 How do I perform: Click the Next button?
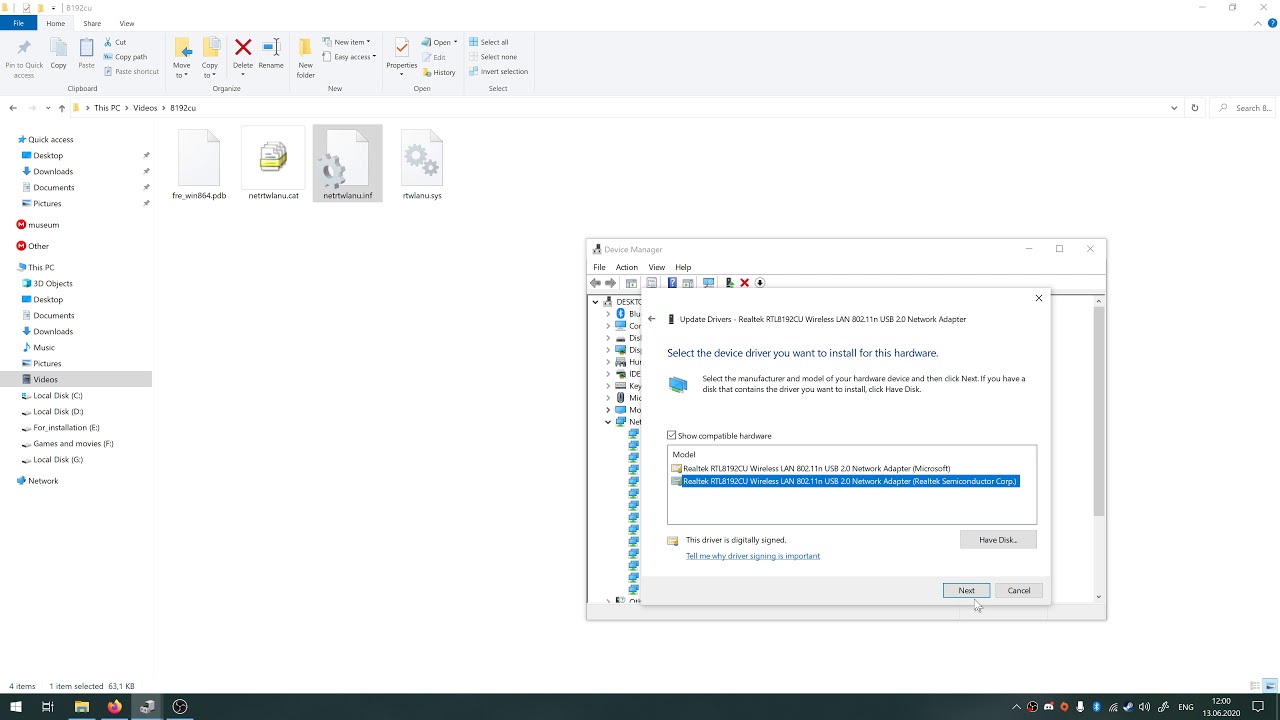966,590
